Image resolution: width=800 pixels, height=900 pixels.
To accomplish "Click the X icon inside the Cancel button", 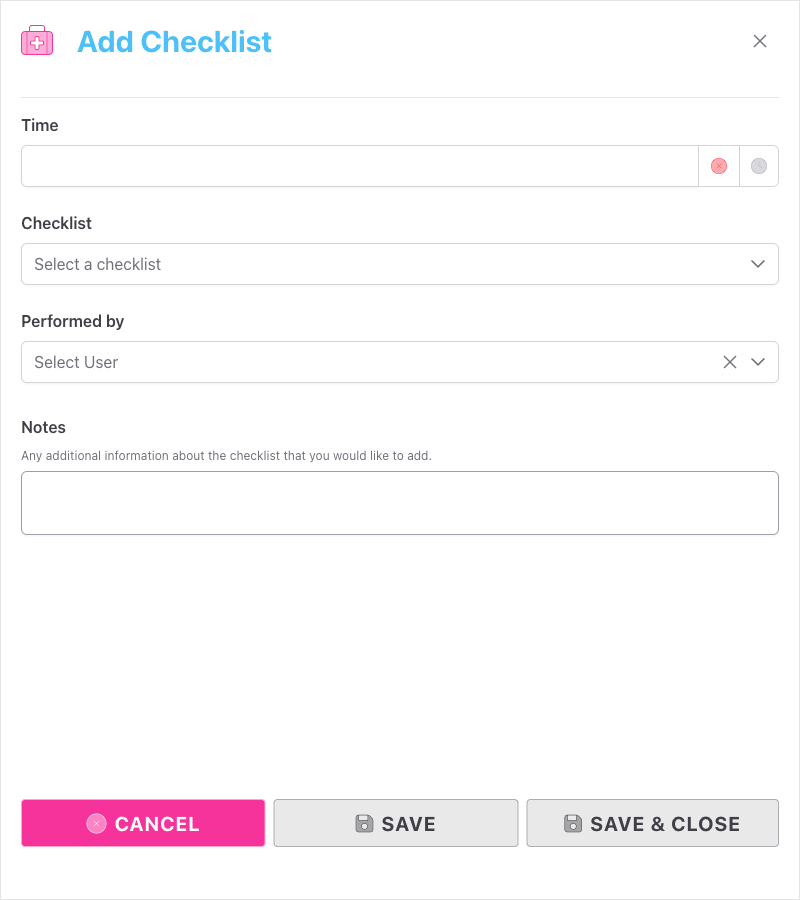I will point(96,823).
